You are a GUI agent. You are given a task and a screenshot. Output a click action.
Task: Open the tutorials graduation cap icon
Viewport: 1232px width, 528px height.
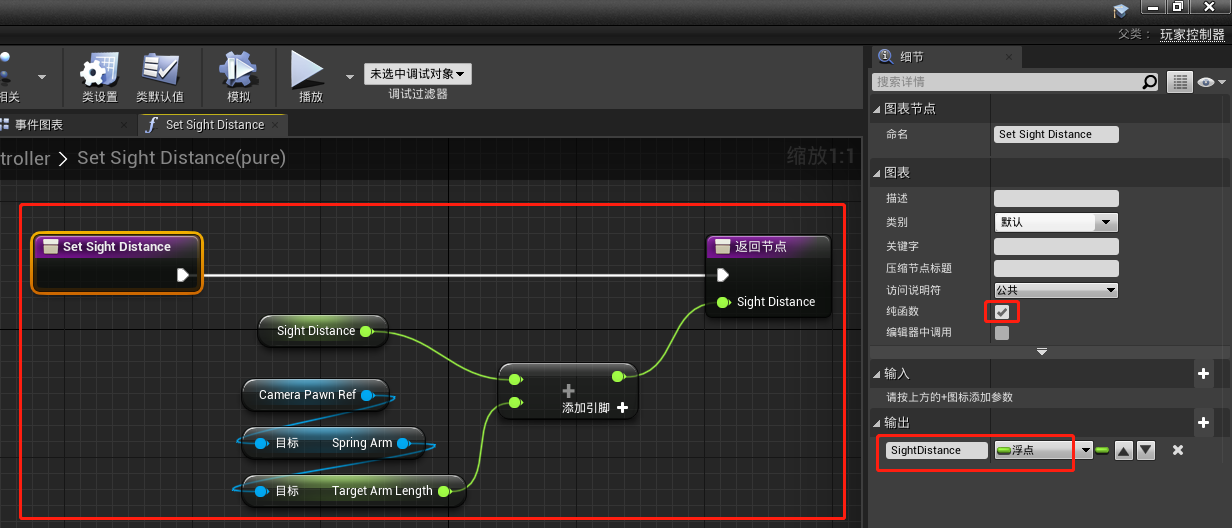[1120, 10]
